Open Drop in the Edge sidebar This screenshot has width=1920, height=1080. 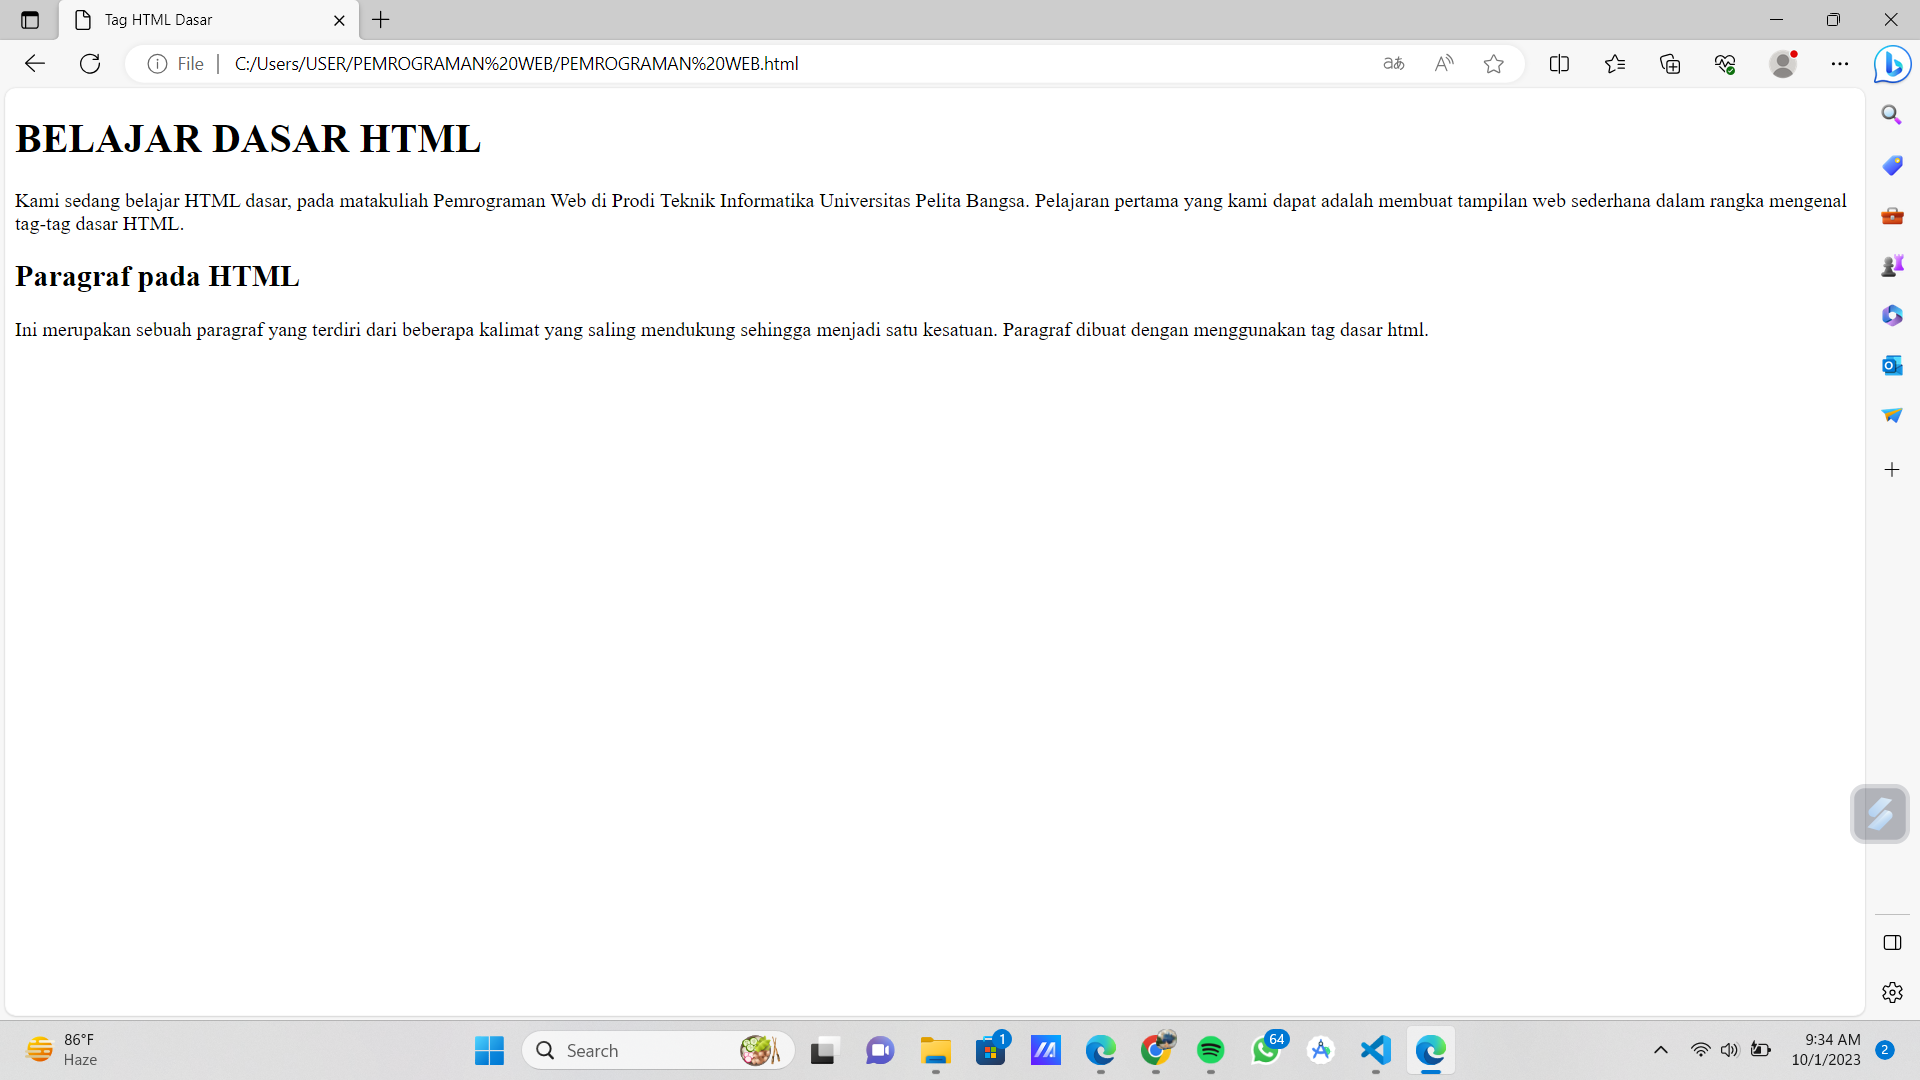[x=1892, y=414]
